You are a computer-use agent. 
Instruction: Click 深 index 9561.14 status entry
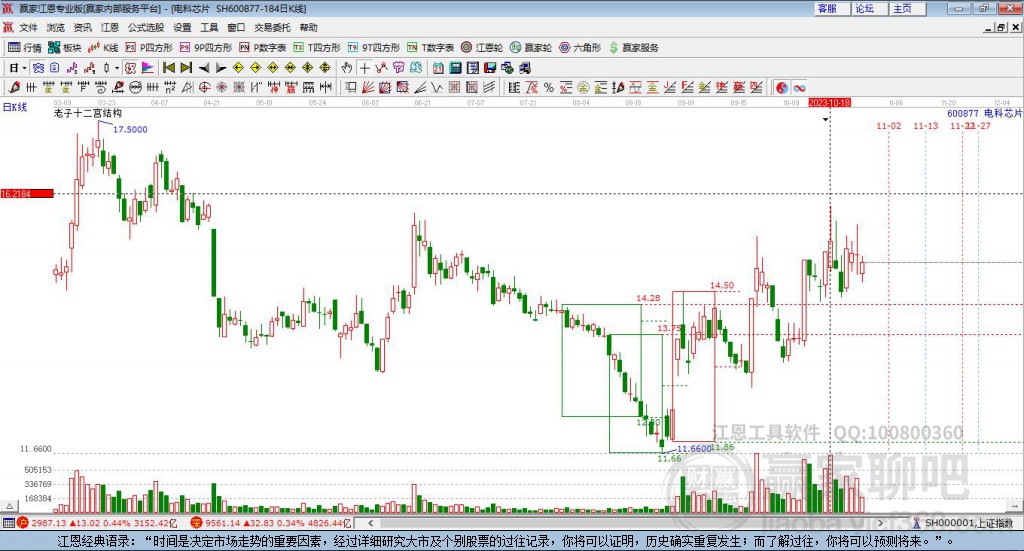271,523
